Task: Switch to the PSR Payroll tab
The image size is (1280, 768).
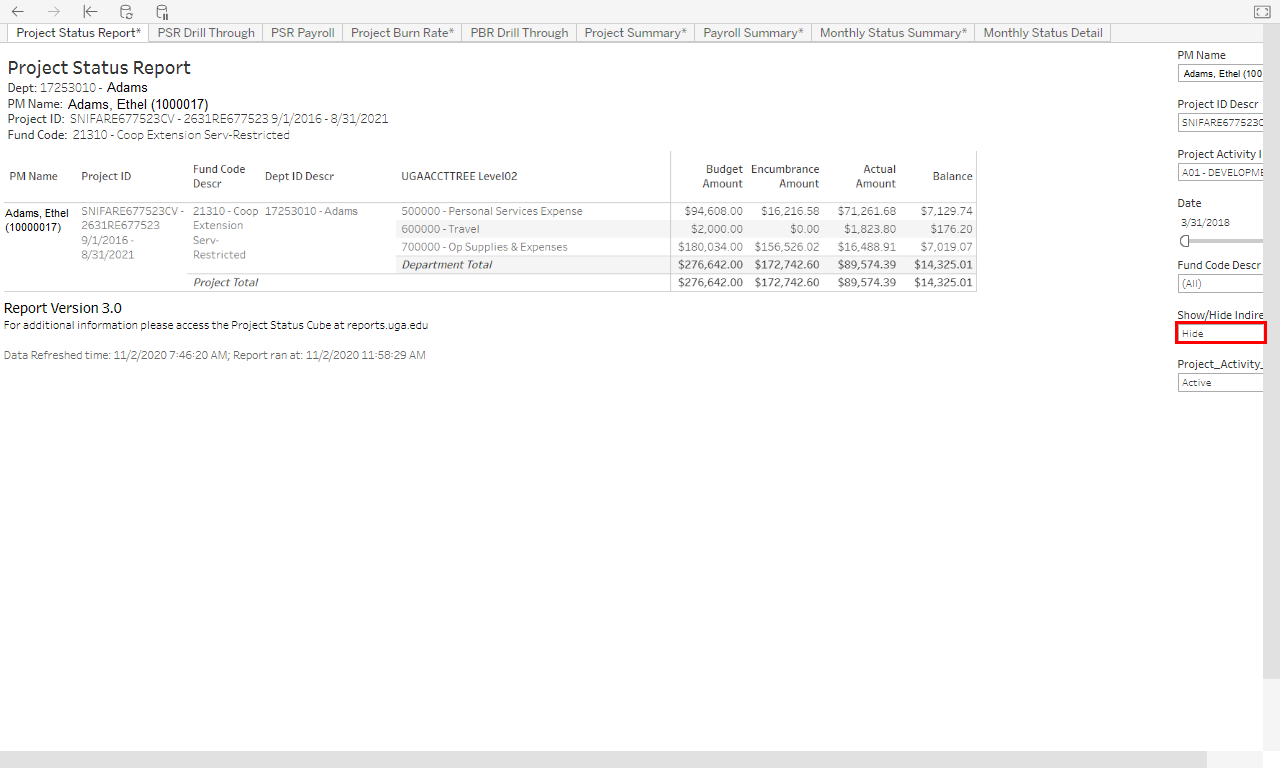Action: (303, 33)
